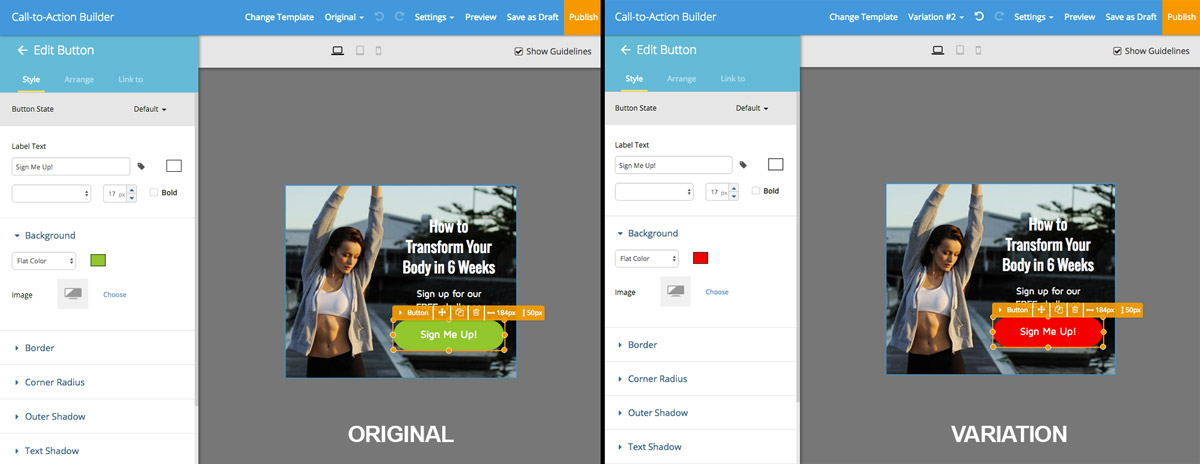Screen dimensions: 1200x464
Task: Click the move icon on the red button toolbar
Action: point(1041,310)
